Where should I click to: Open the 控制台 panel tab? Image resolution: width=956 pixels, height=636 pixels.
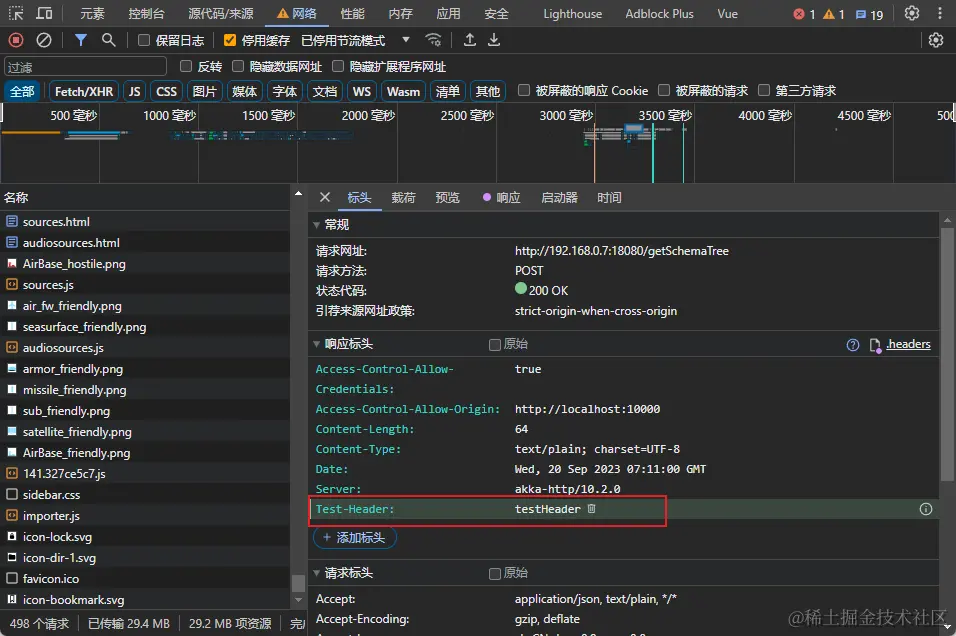tap(147, 14)
